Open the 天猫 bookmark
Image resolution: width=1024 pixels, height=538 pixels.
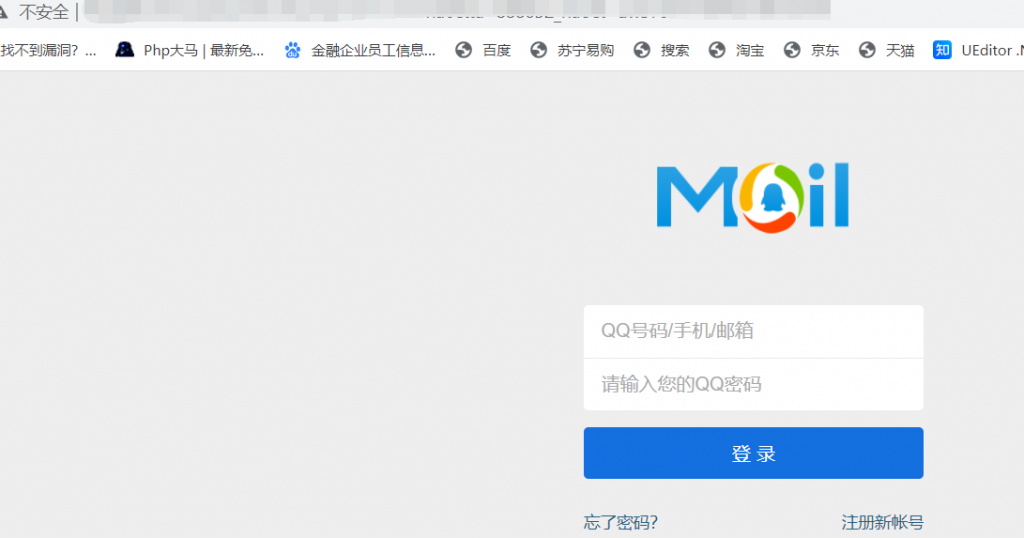coord(887,50)
